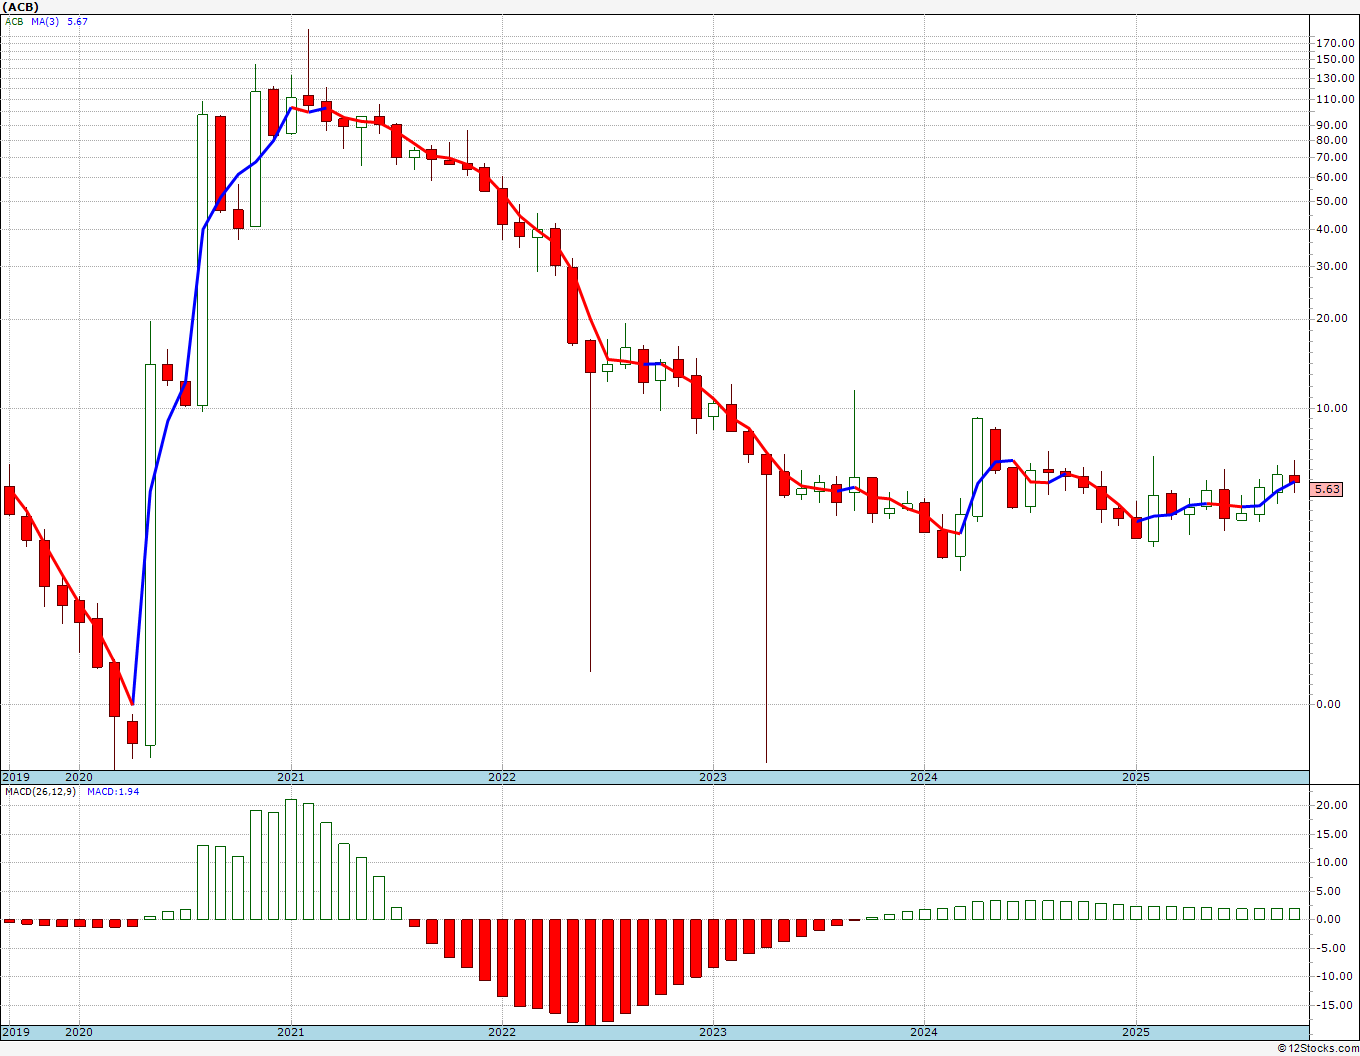Select 2021 on the price chart timeline
The image size is (1360, 1056).
click(290, 777)
